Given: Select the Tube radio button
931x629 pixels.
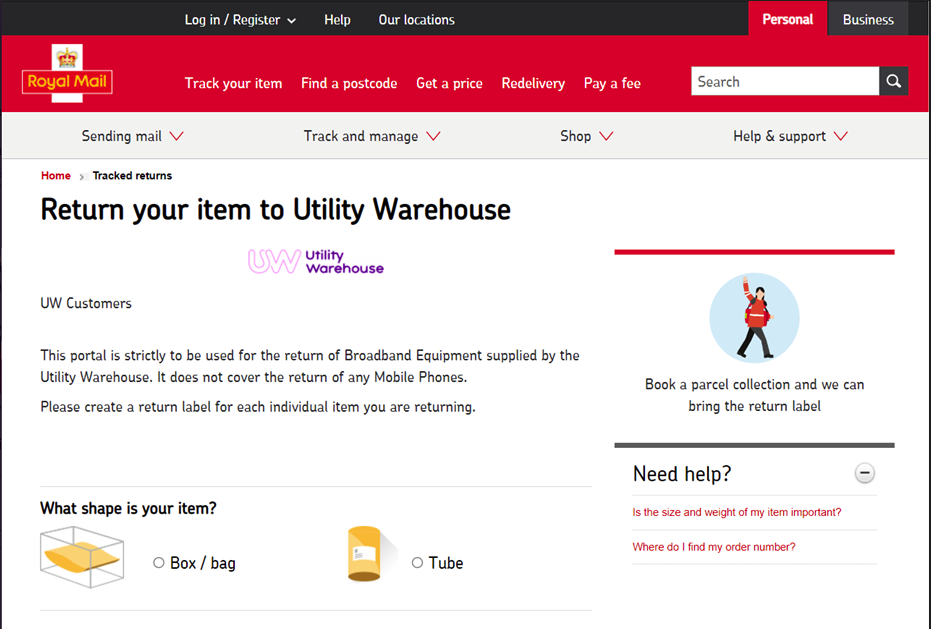Looking at the screenshot, I should coord(417,562).
